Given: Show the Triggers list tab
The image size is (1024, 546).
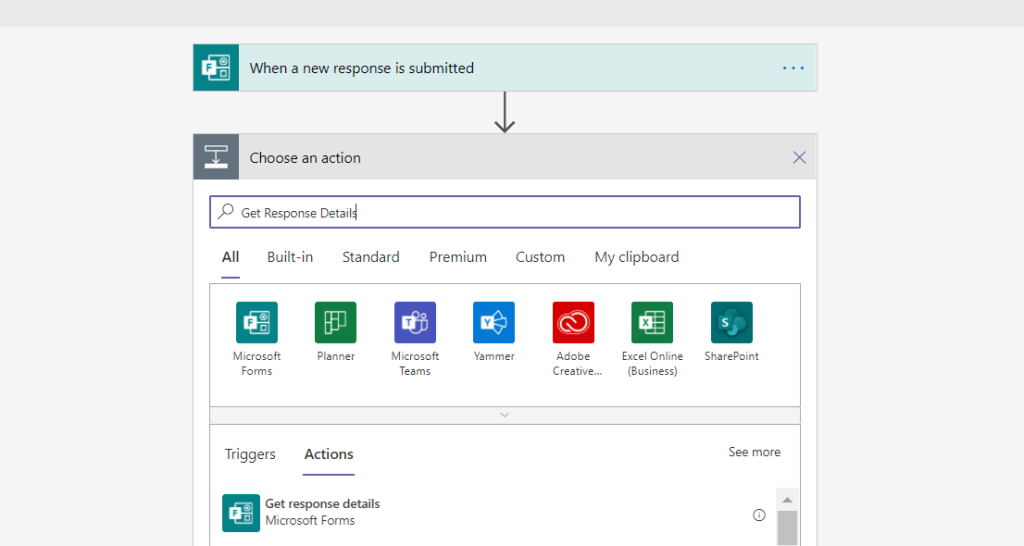Looking at the screenshot, I should tap(250, 454).
